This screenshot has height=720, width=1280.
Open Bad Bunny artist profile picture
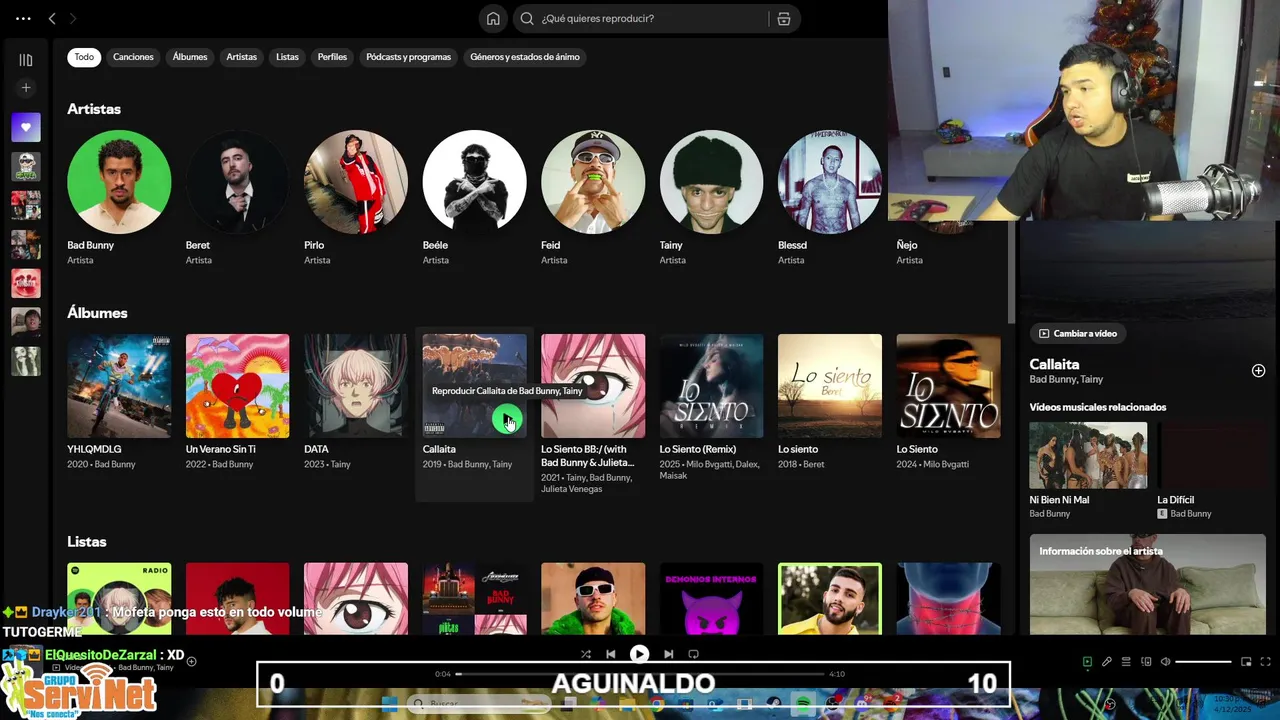point(119,182)
